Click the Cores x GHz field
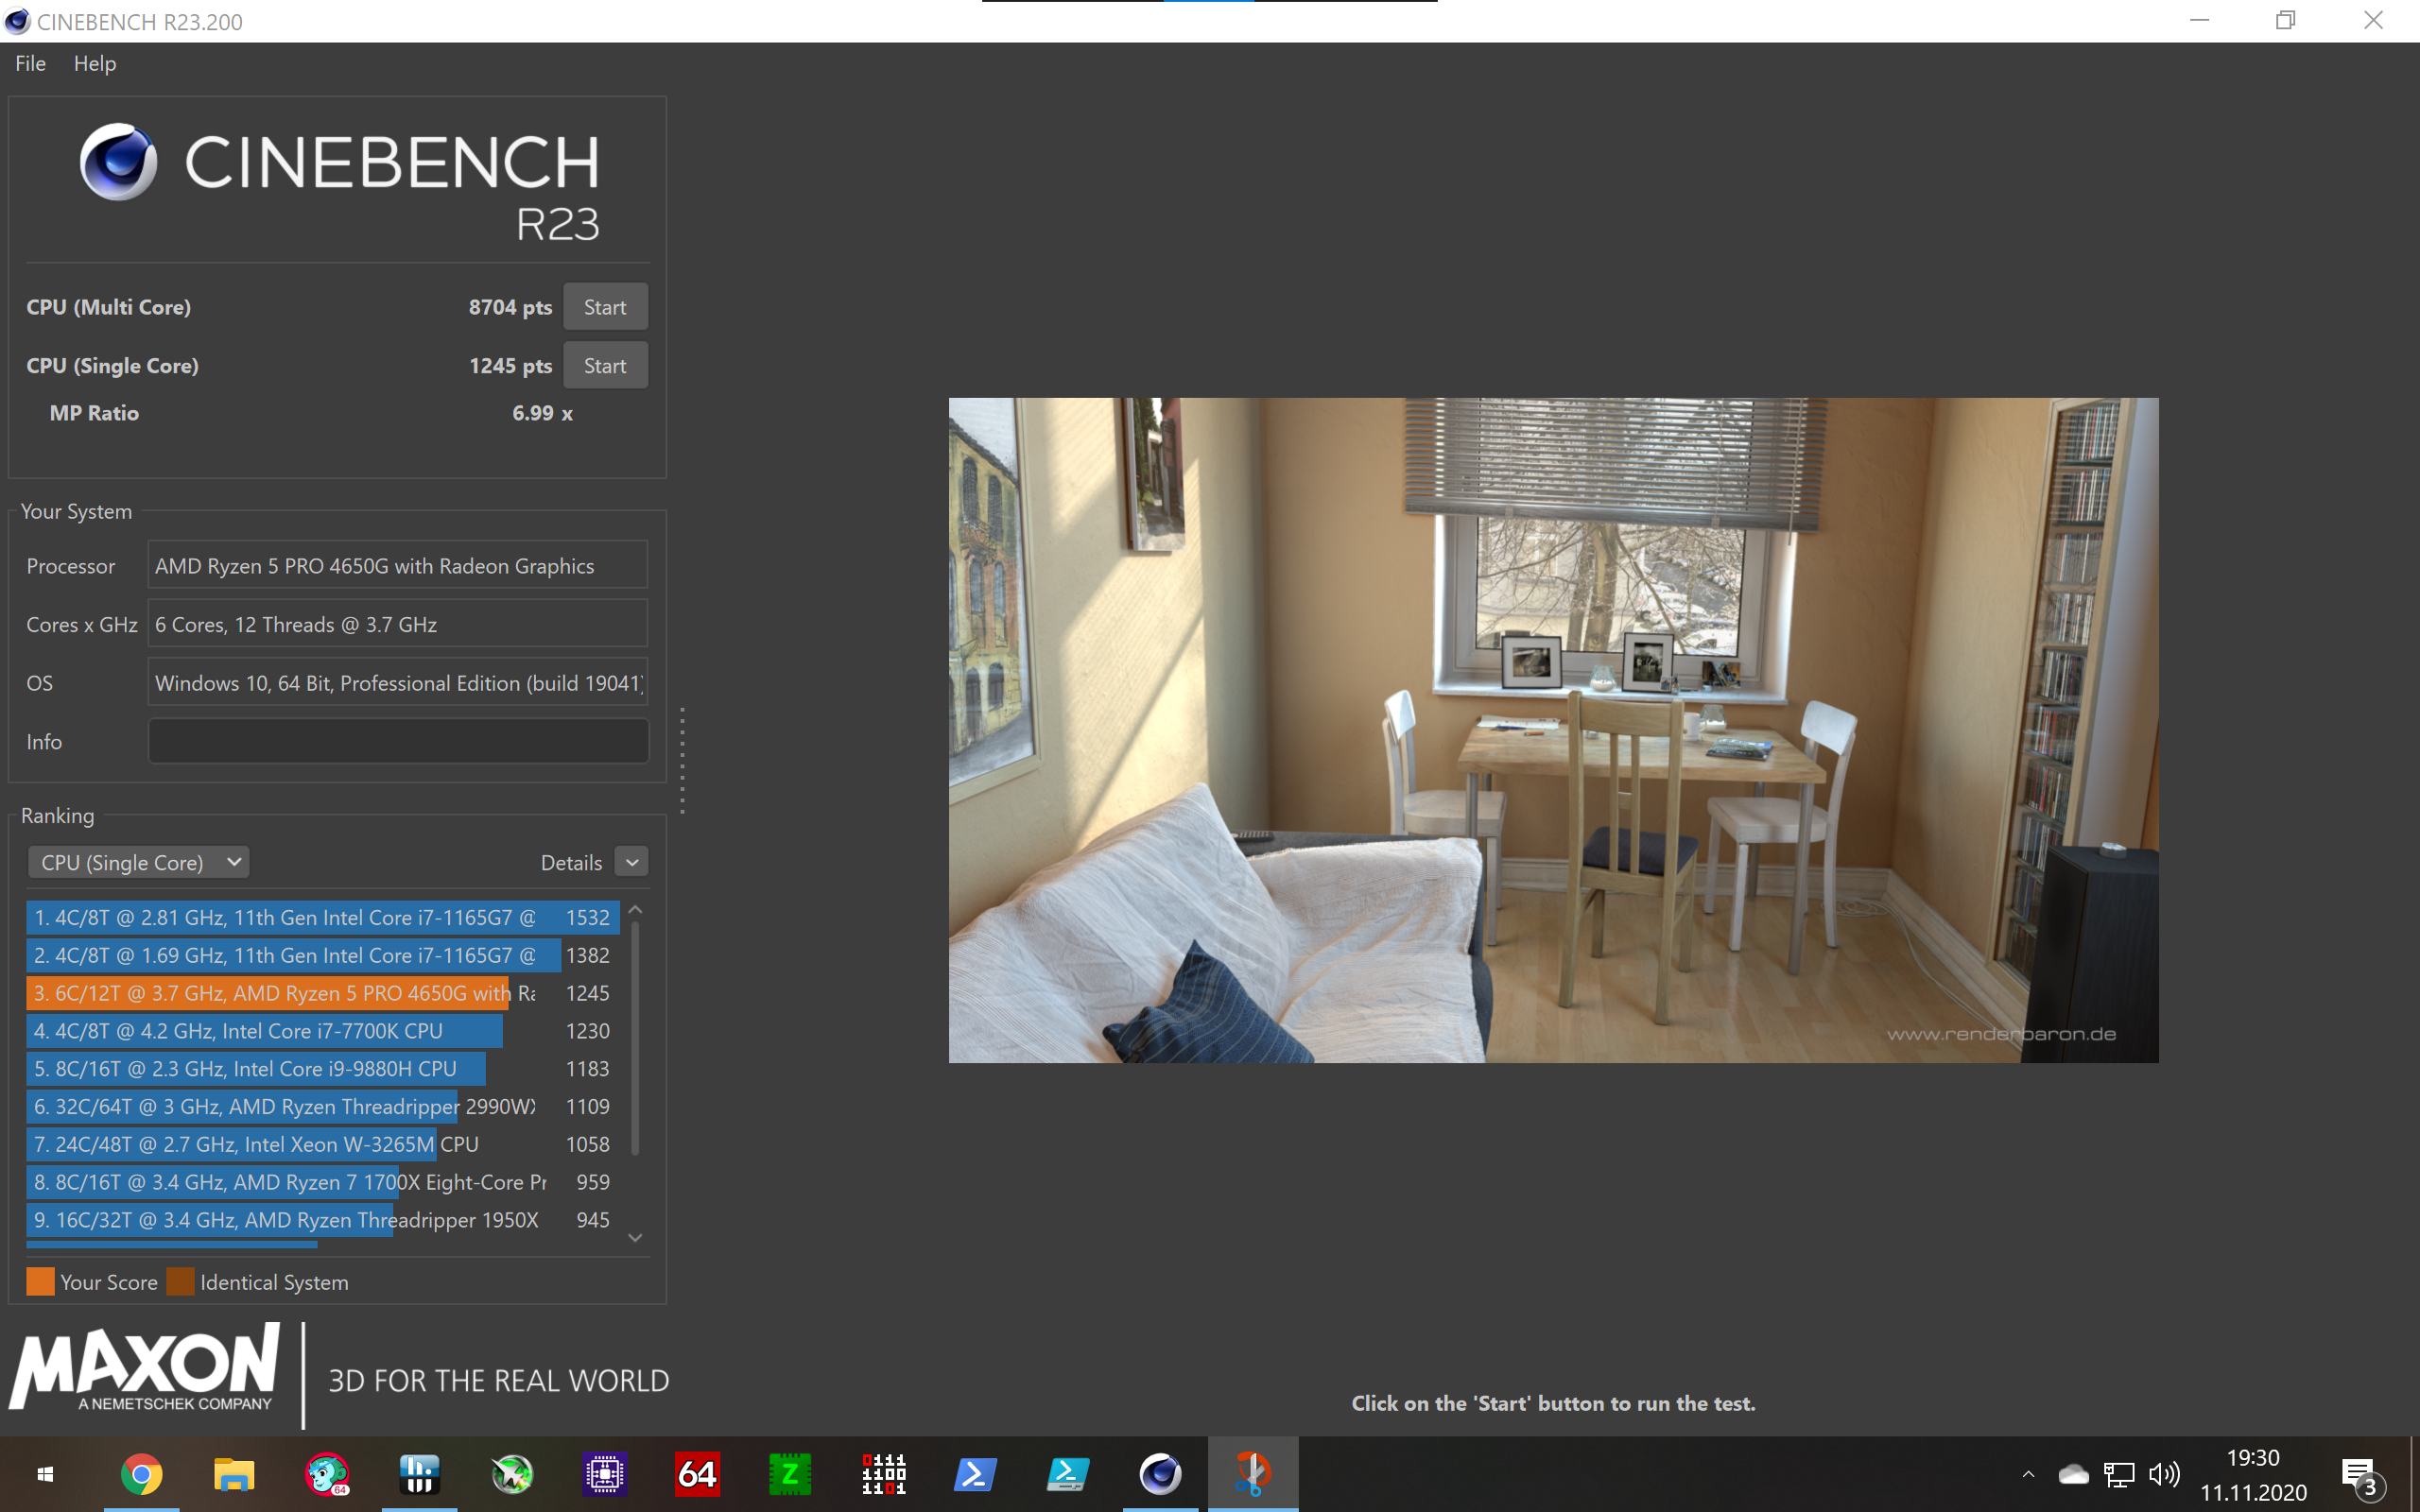The height and width of the screenshot is (1512, 2420). click(398, 625)
